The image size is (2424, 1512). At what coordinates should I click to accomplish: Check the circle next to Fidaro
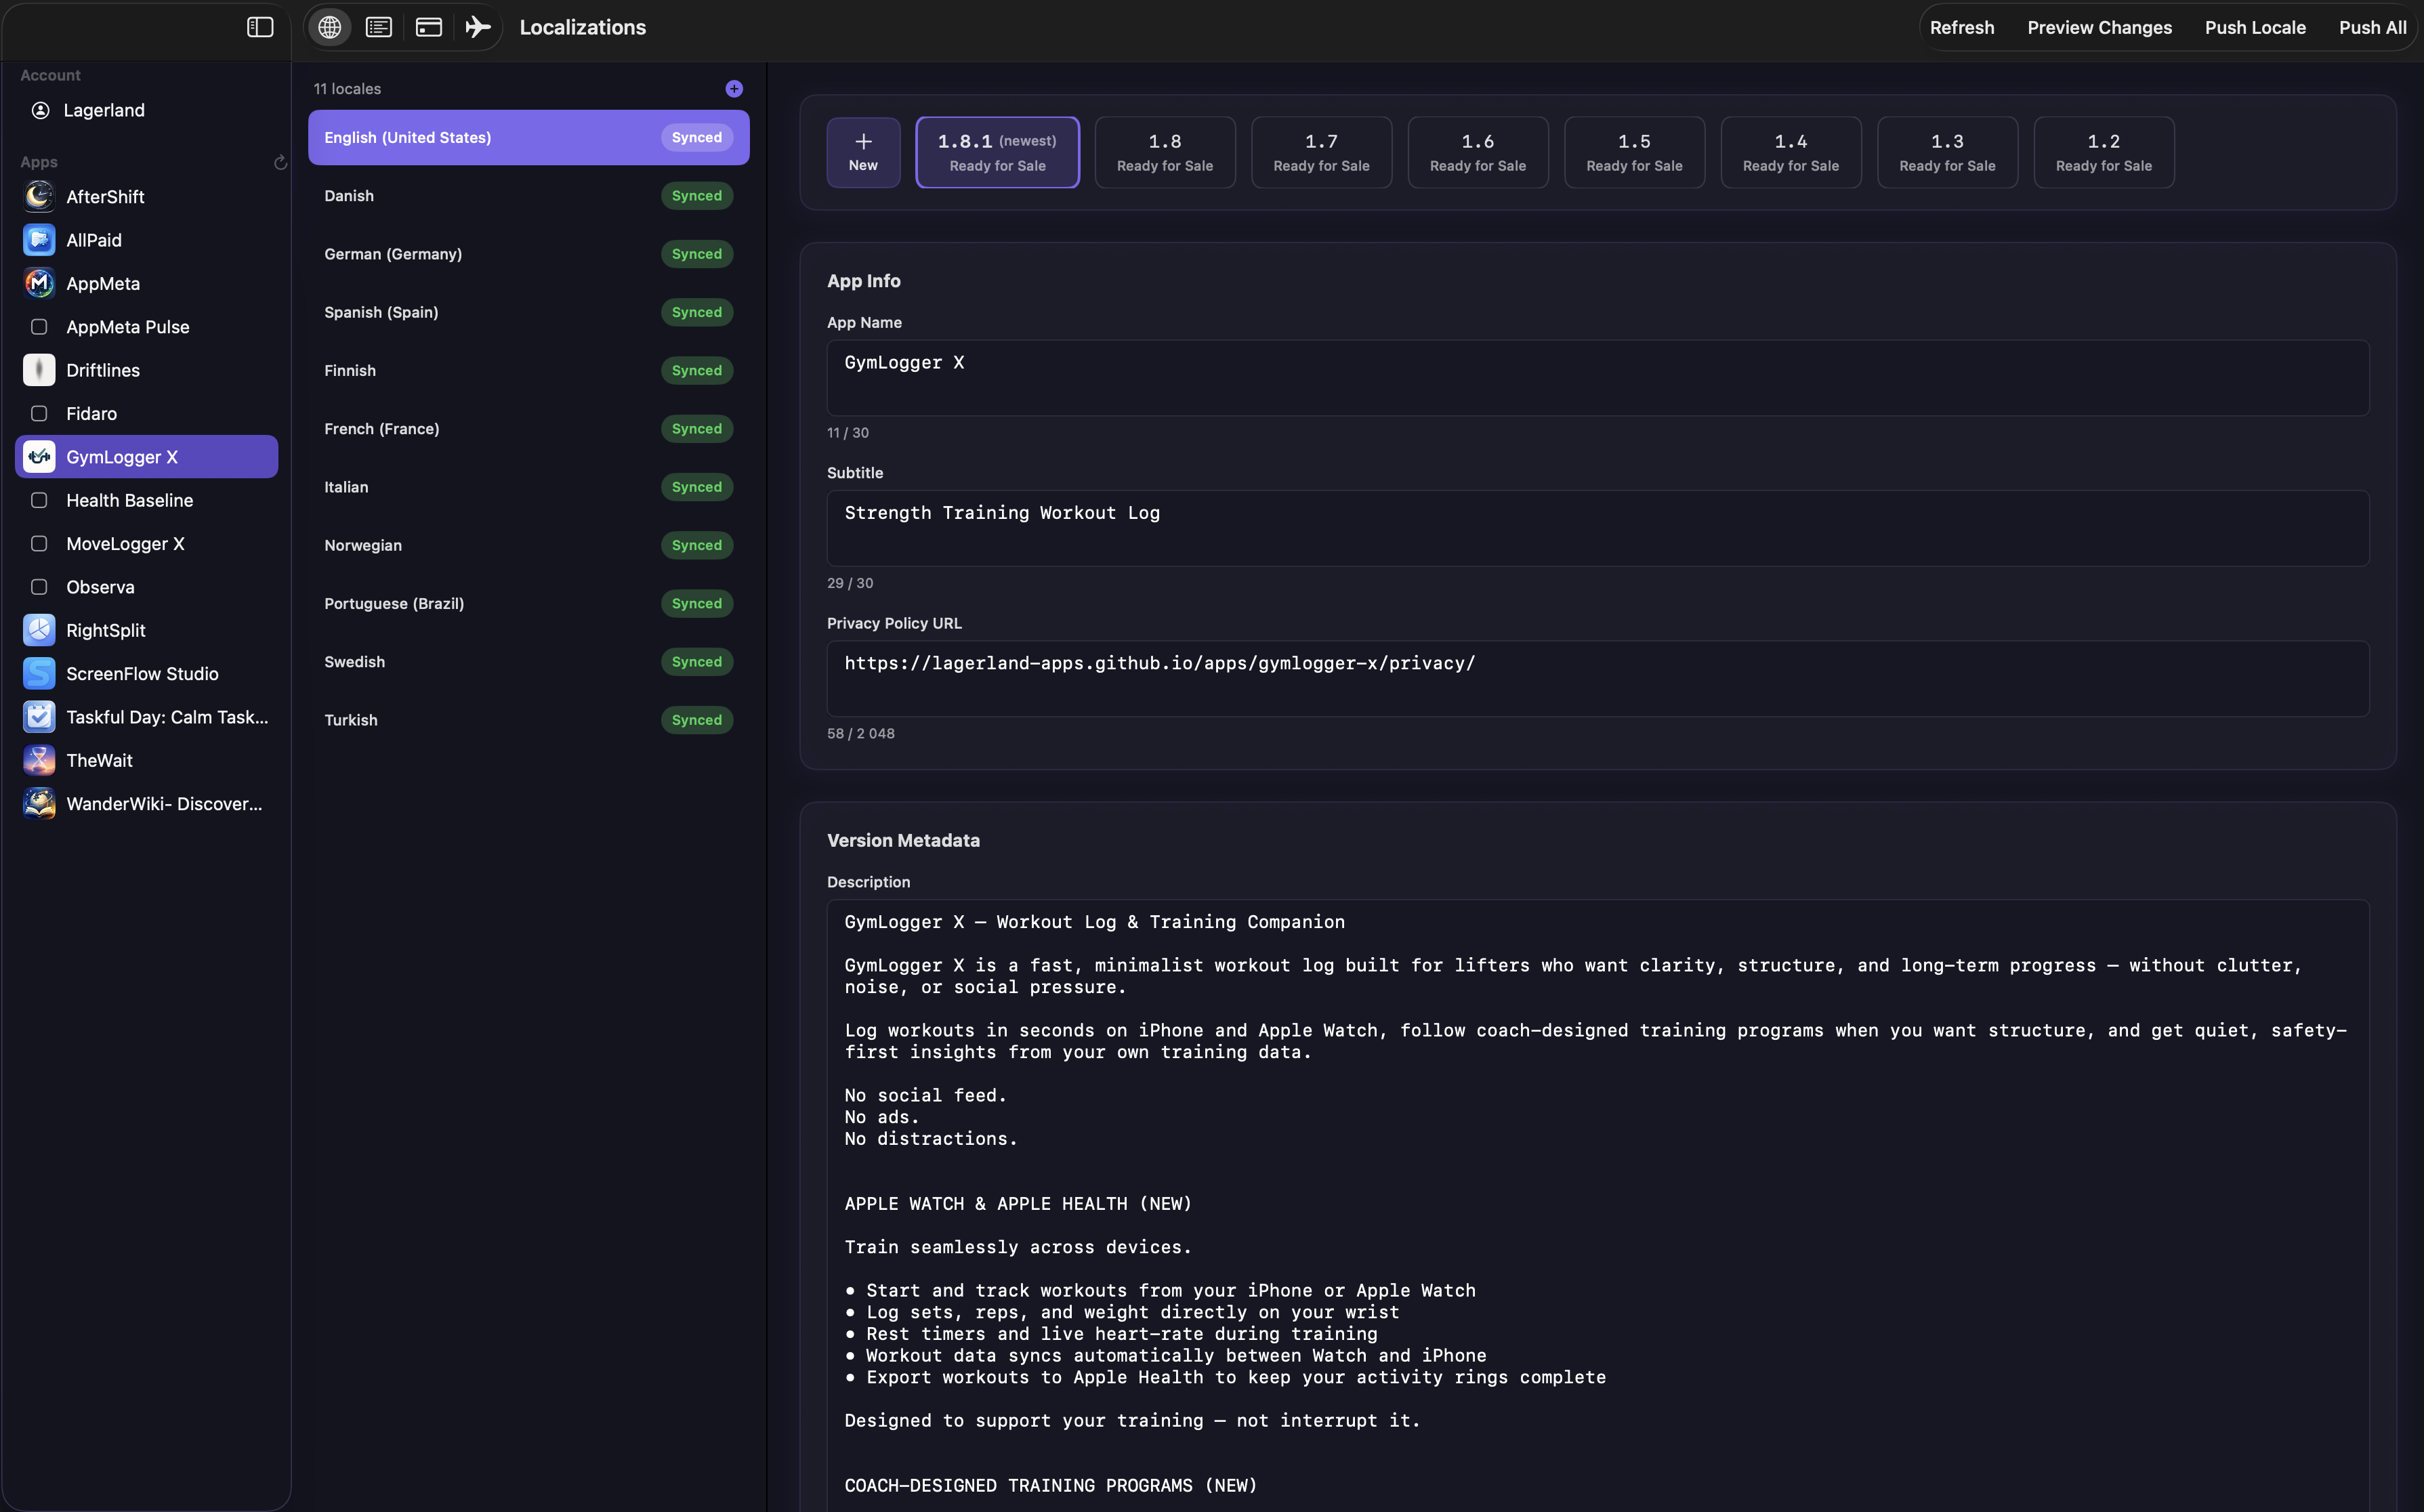pyautogui.click(x=39, y=413)
